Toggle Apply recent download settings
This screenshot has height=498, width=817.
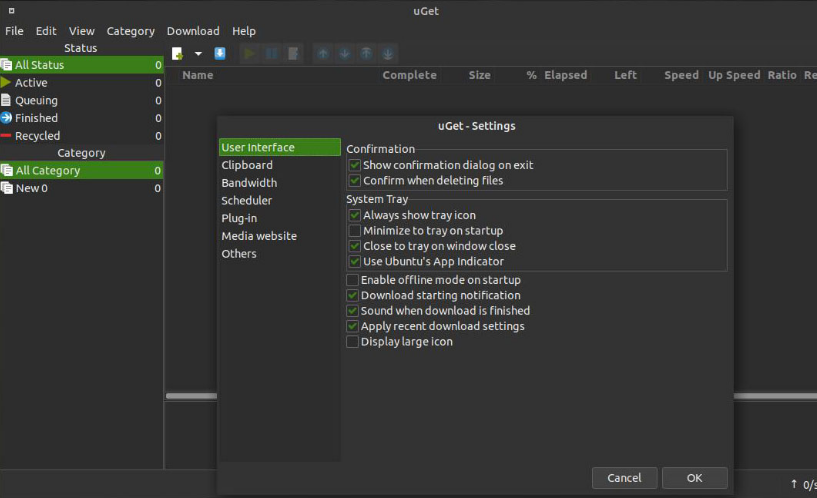point(353,327)
